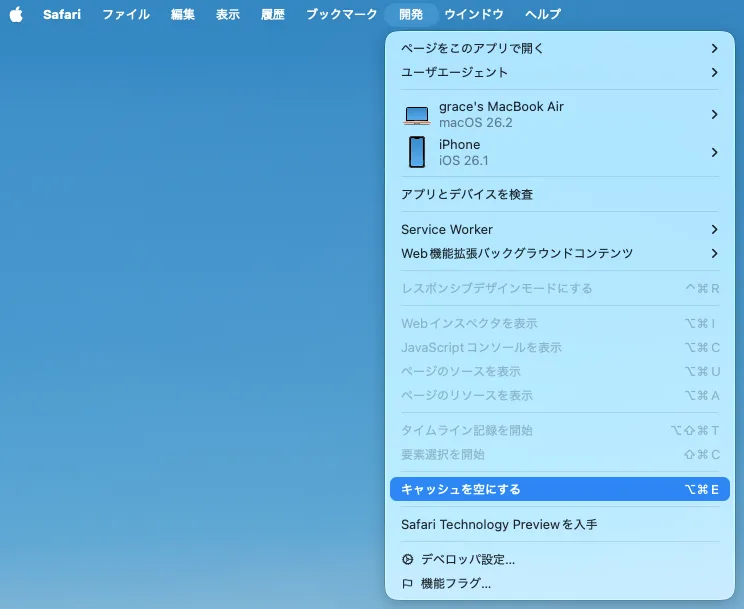Expand Web機能拡張バックグラウンドコンテンツ submenu arrow

tap(715, 253)
